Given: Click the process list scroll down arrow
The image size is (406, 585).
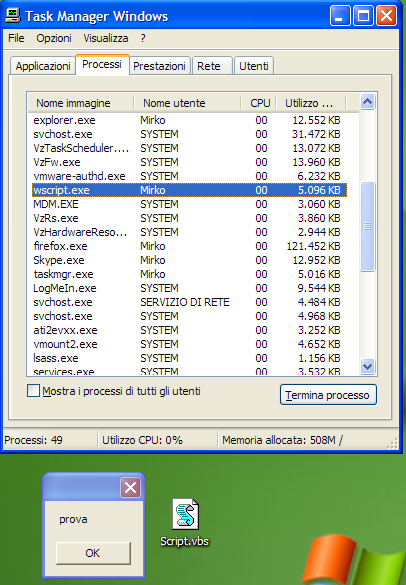Looking at the screenshot, I should 368,366.
